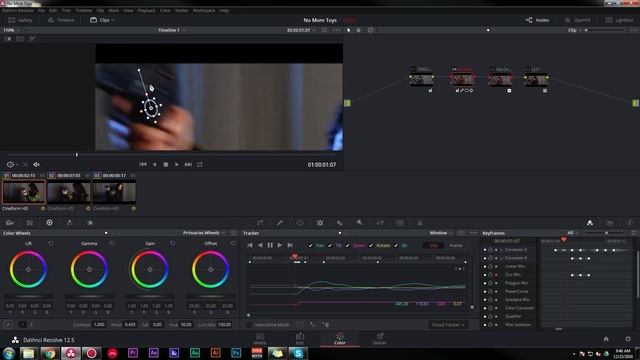Show the Info palette icon
Viewport: 640px width, 360px height.
(x=630, y=223)
